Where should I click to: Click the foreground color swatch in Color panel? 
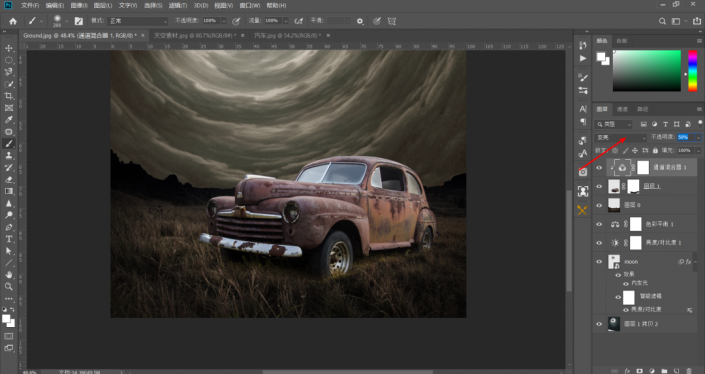[601, 57]
